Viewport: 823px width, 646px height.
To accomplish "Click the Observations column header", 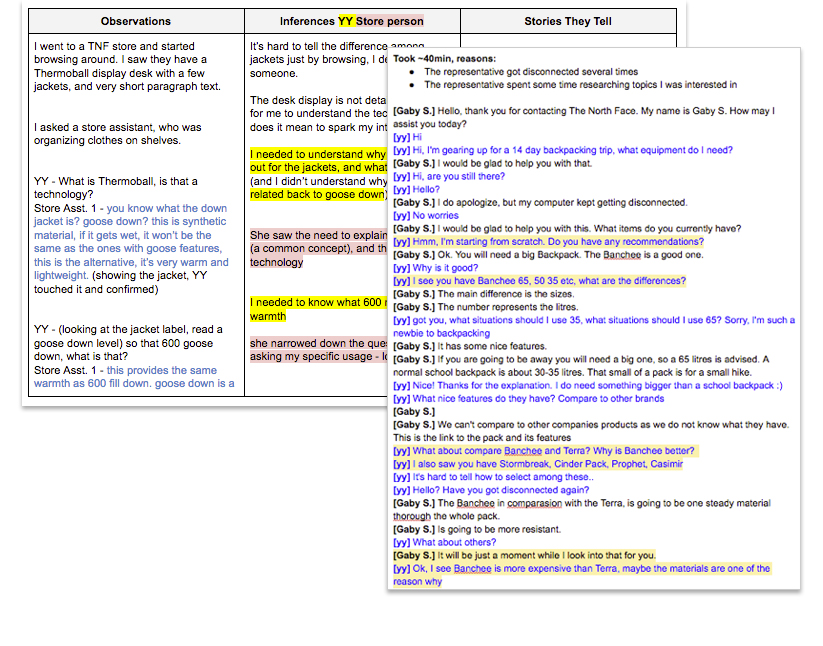I will click(136, 22).
